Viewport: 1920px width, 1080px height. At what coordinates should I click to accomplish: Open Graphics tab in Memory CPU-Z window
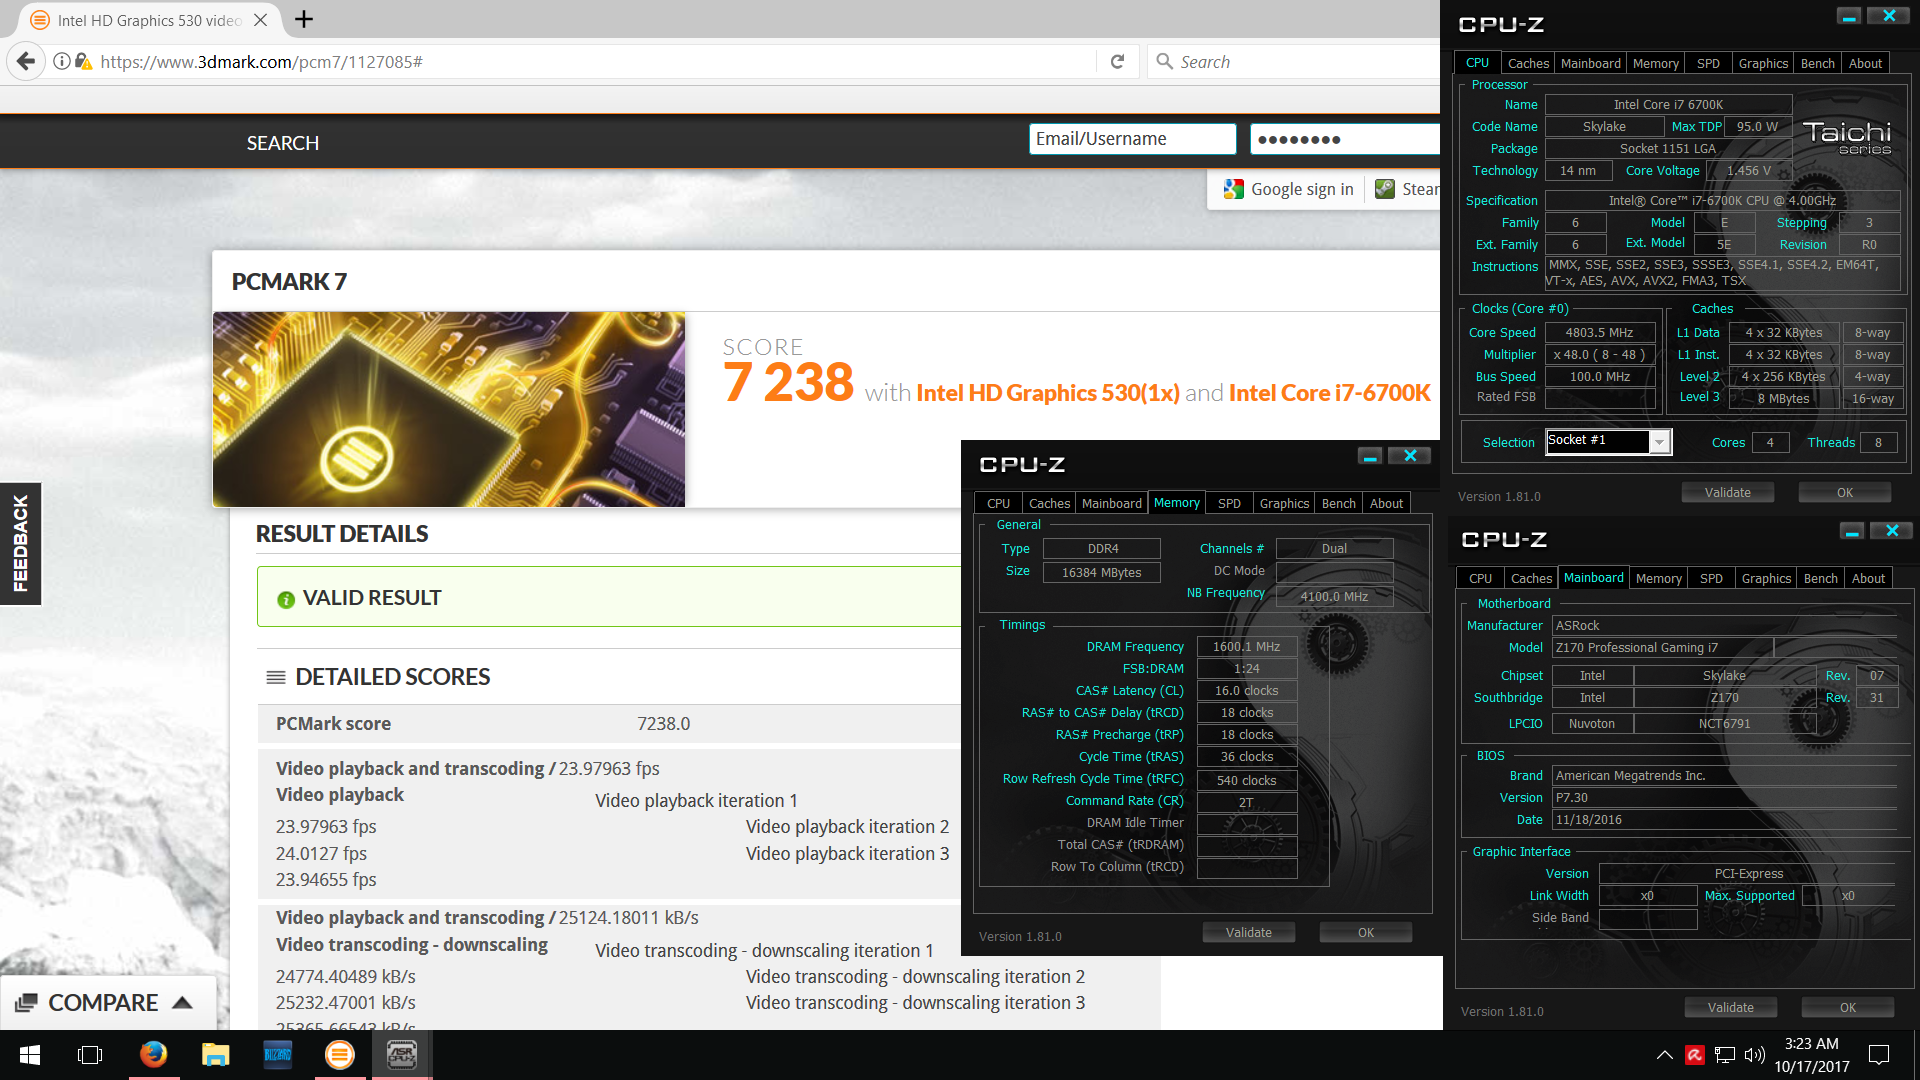tap(1284, 503)
